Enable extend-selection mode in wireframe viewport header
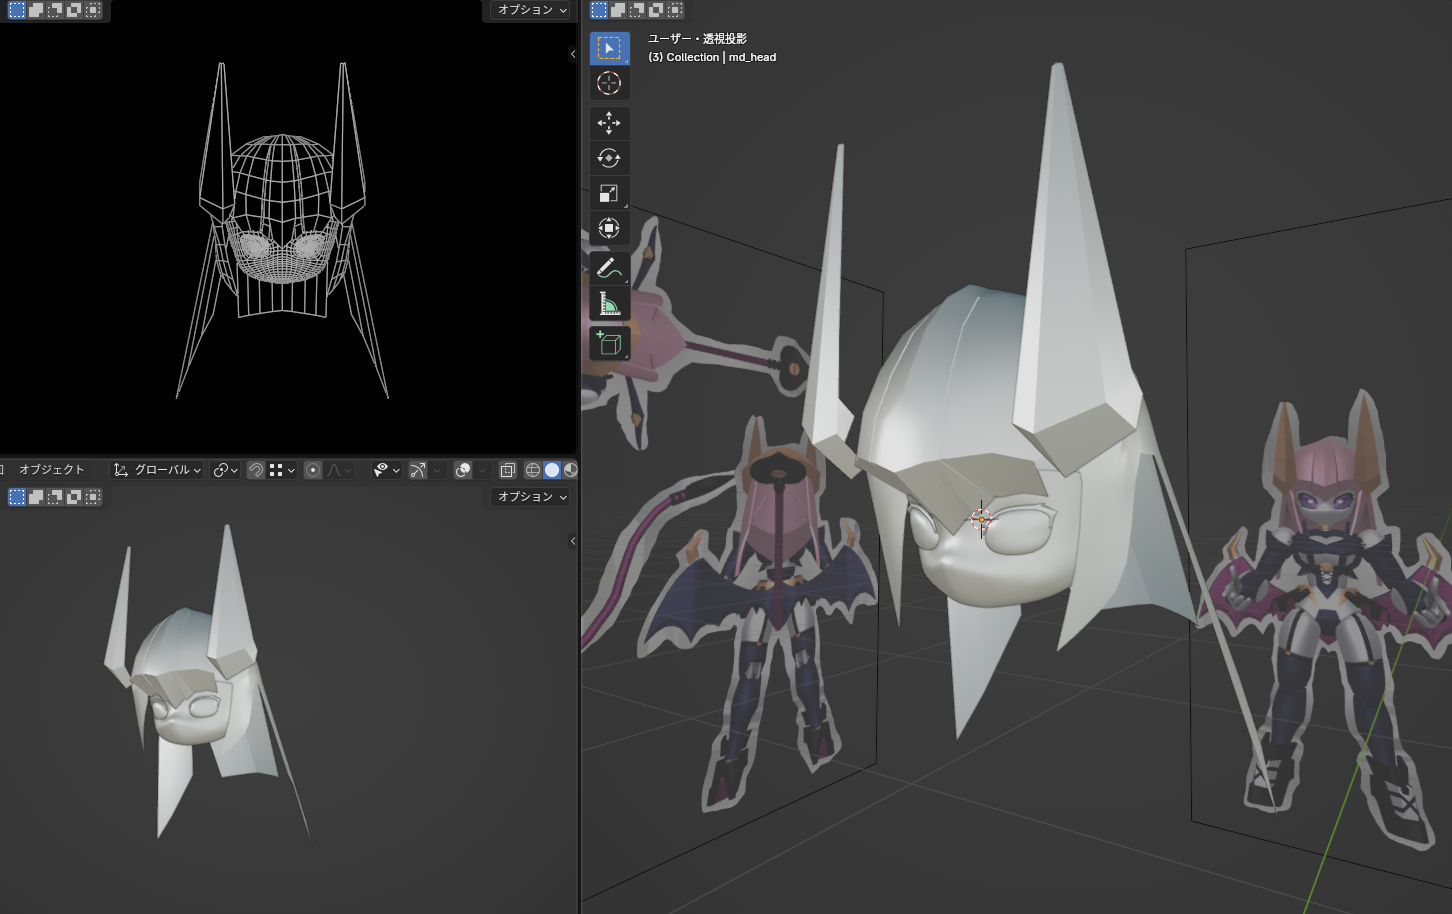The width and height of the screenshot is (1452, 914). (x=36, y=10)
